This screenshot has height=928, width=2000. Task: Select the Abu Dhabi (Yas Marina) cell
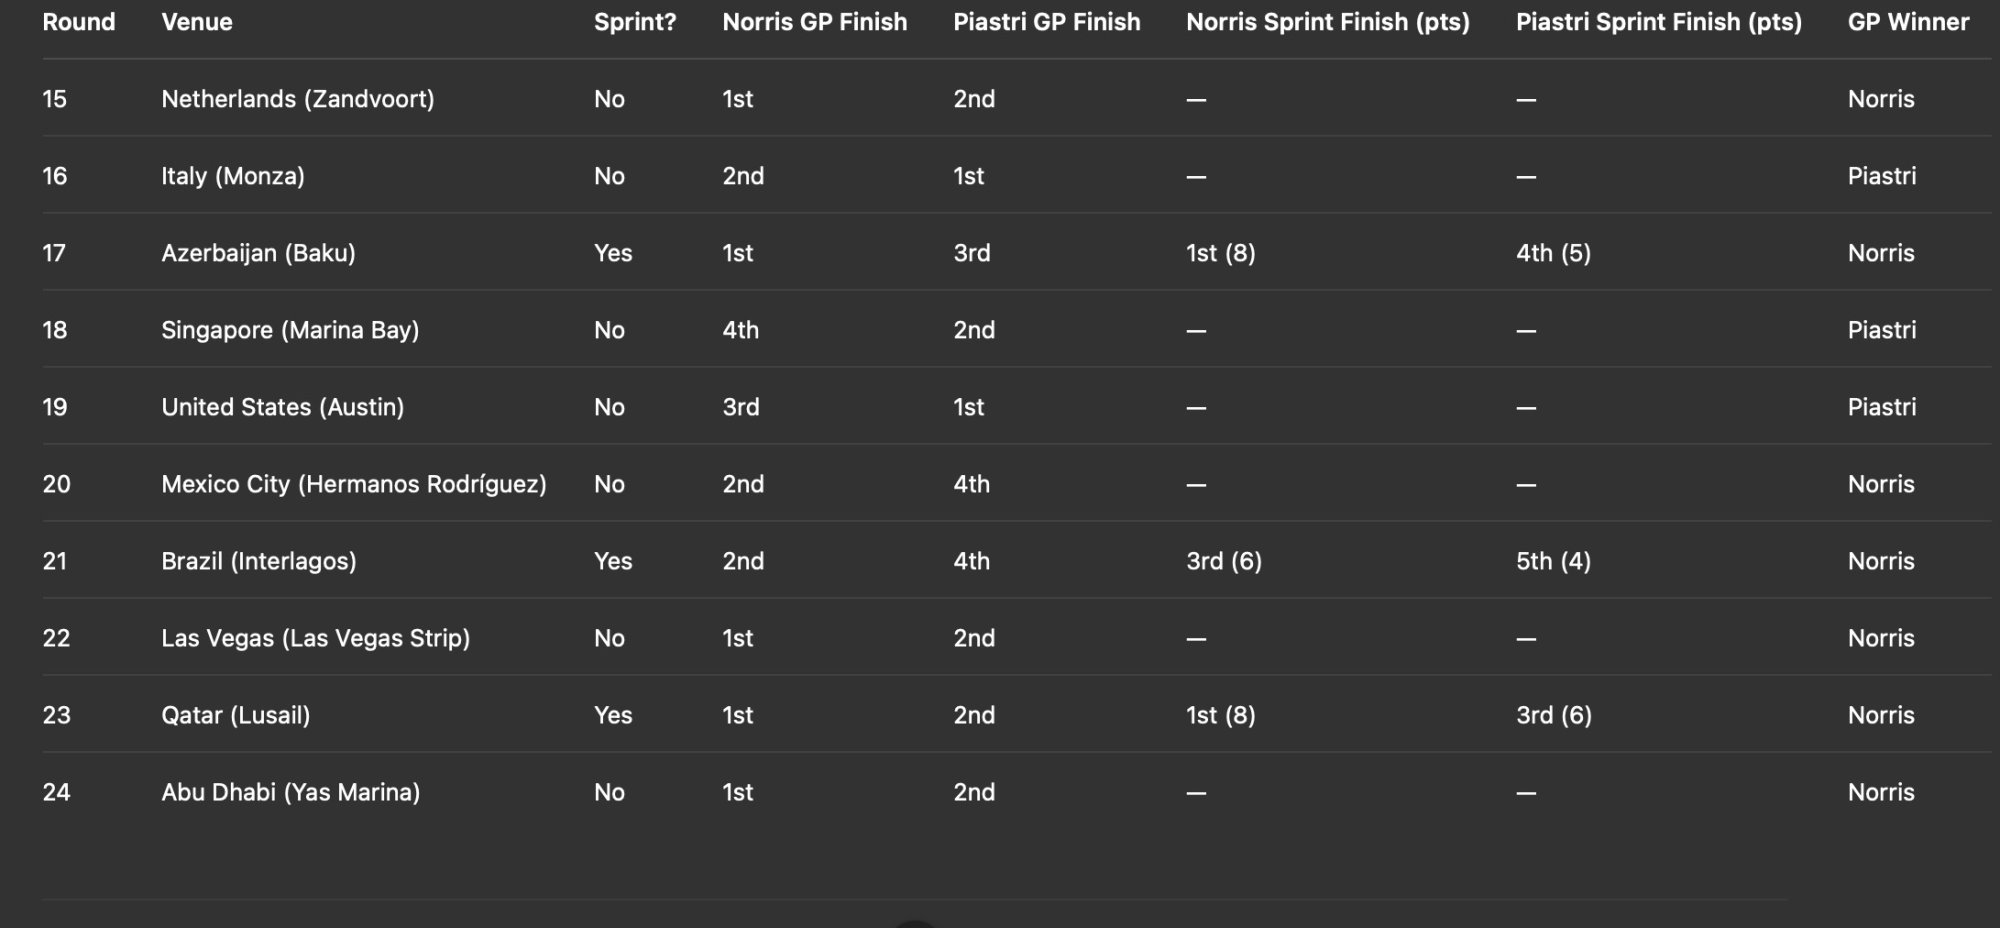[291, 792]
